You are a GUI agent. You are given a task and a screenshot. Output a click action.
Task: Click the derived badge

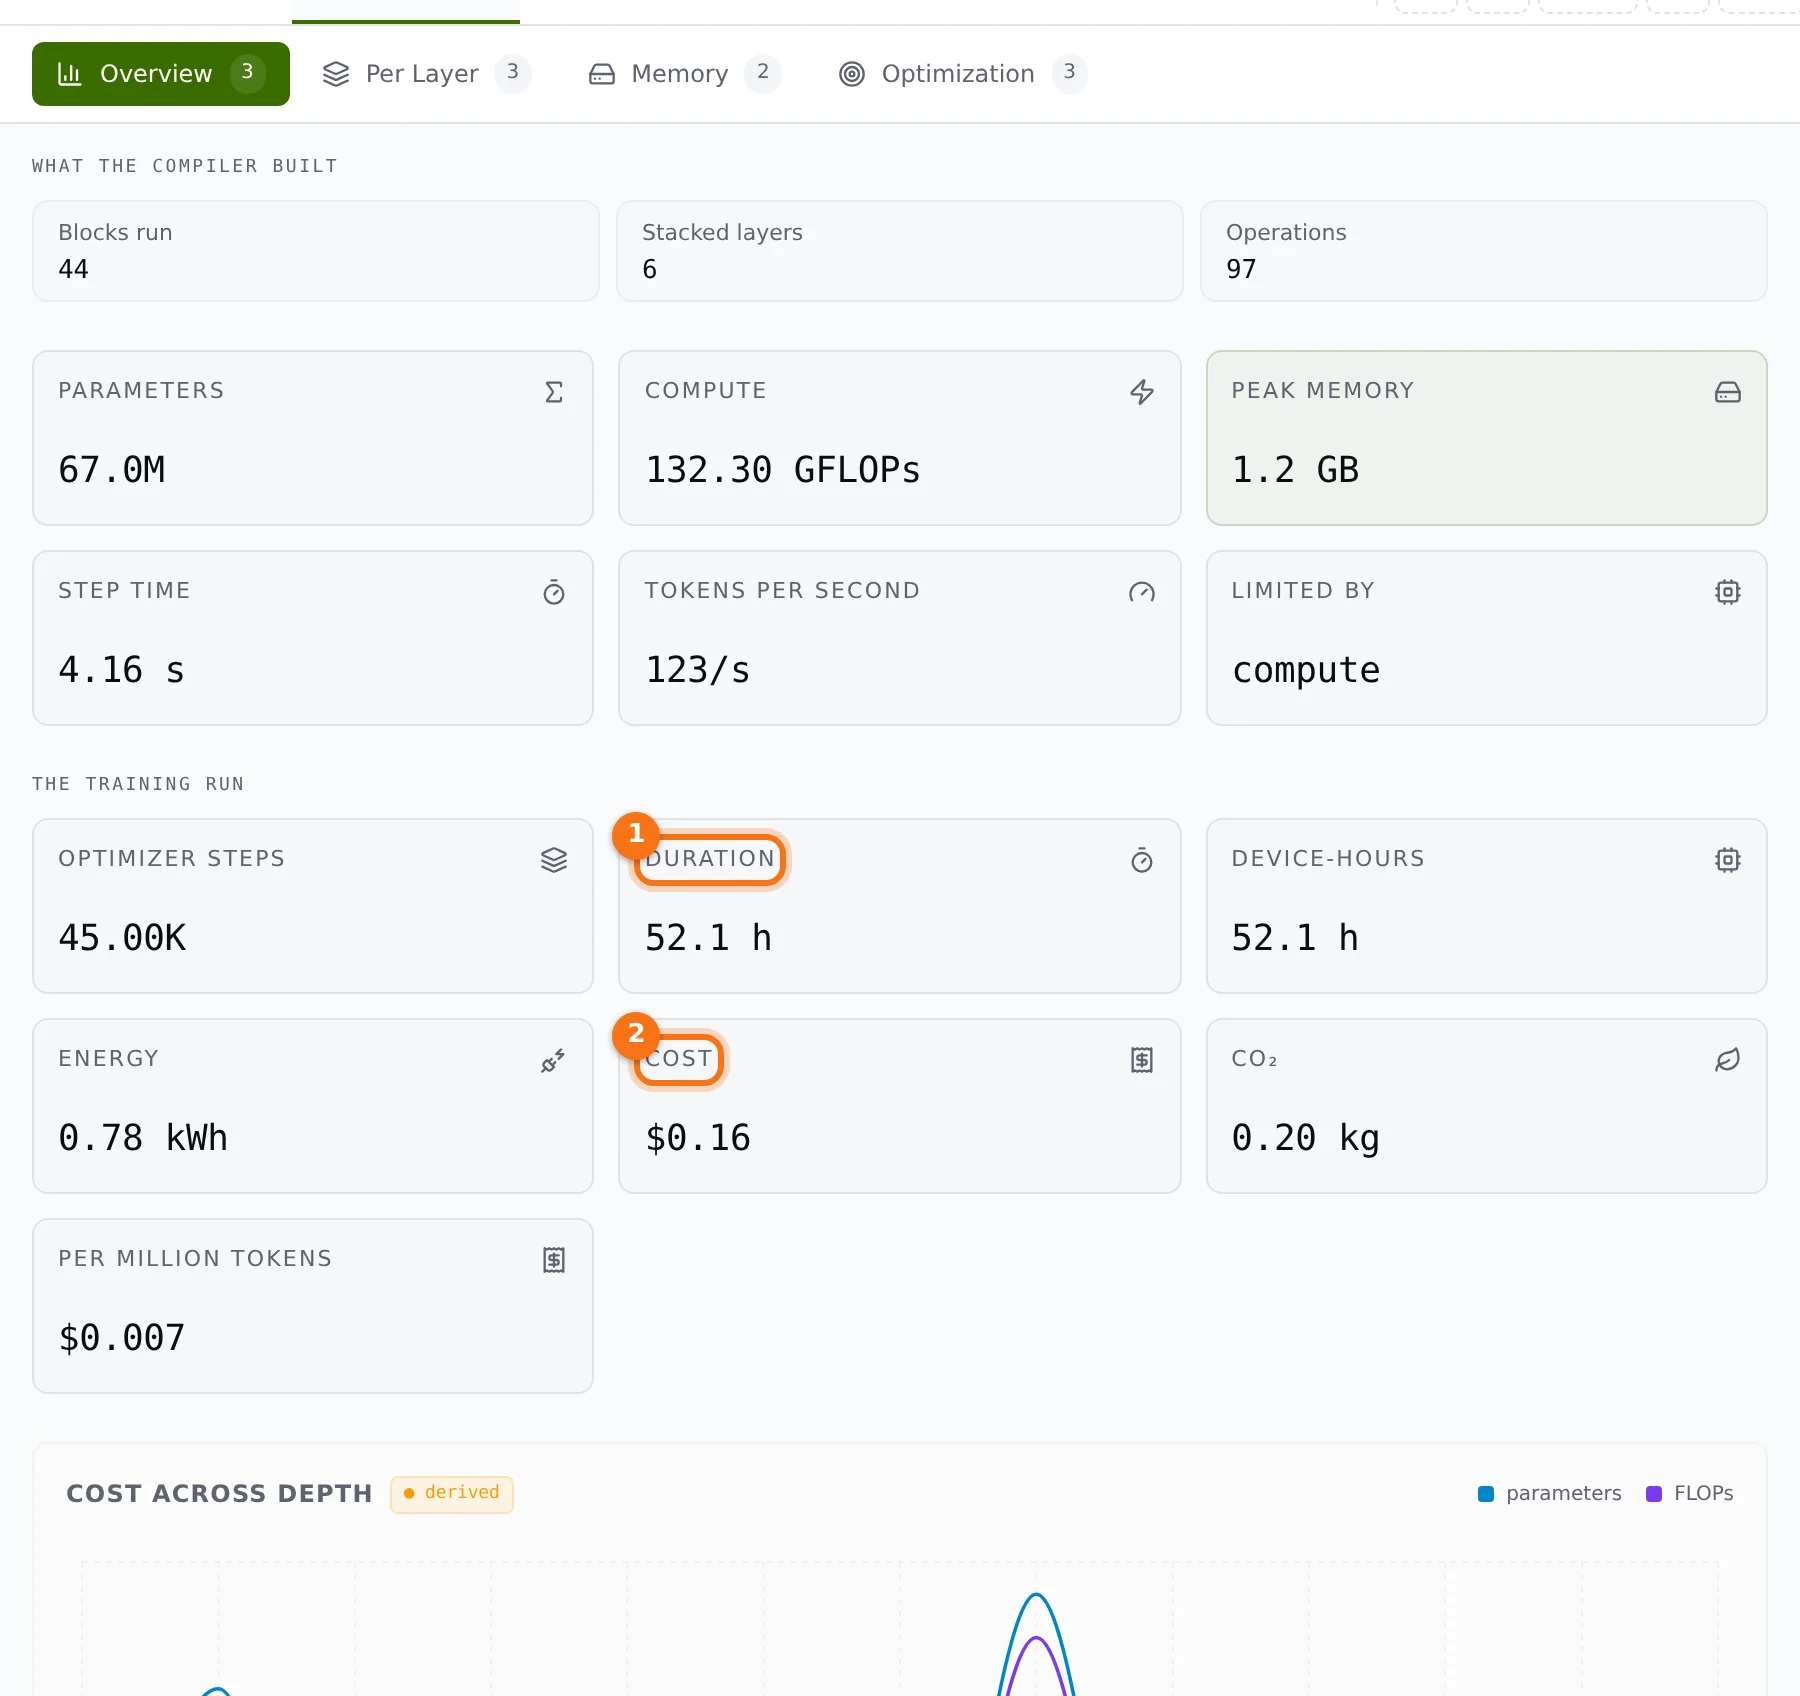[452, 1494]
